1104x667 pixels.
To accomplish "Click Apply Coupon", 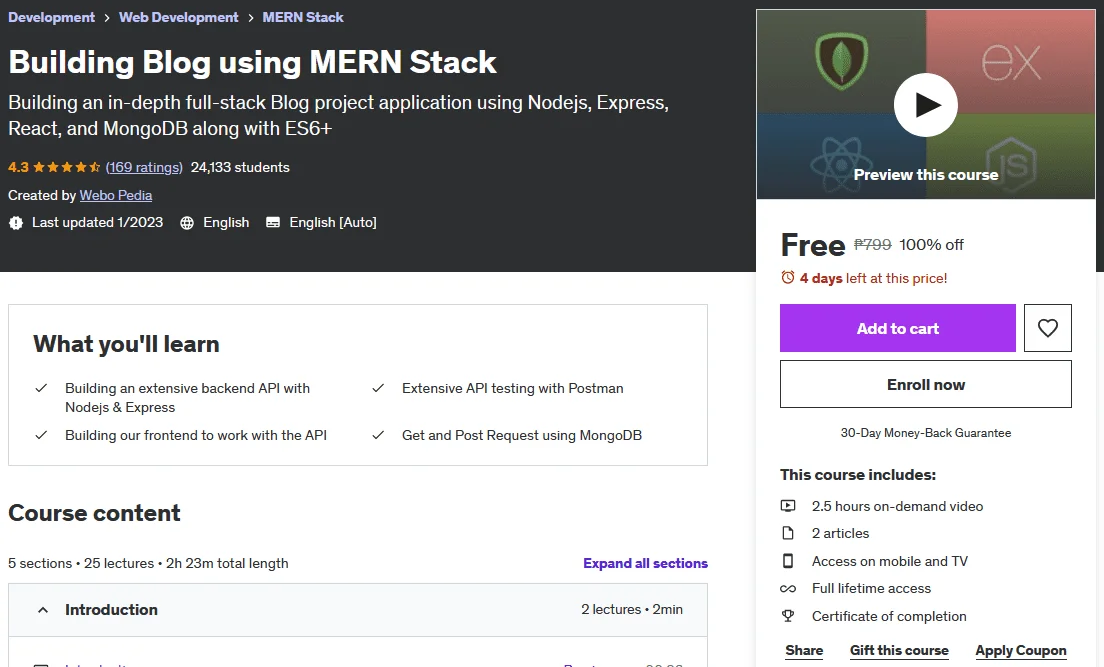I will pos(1021,650).
